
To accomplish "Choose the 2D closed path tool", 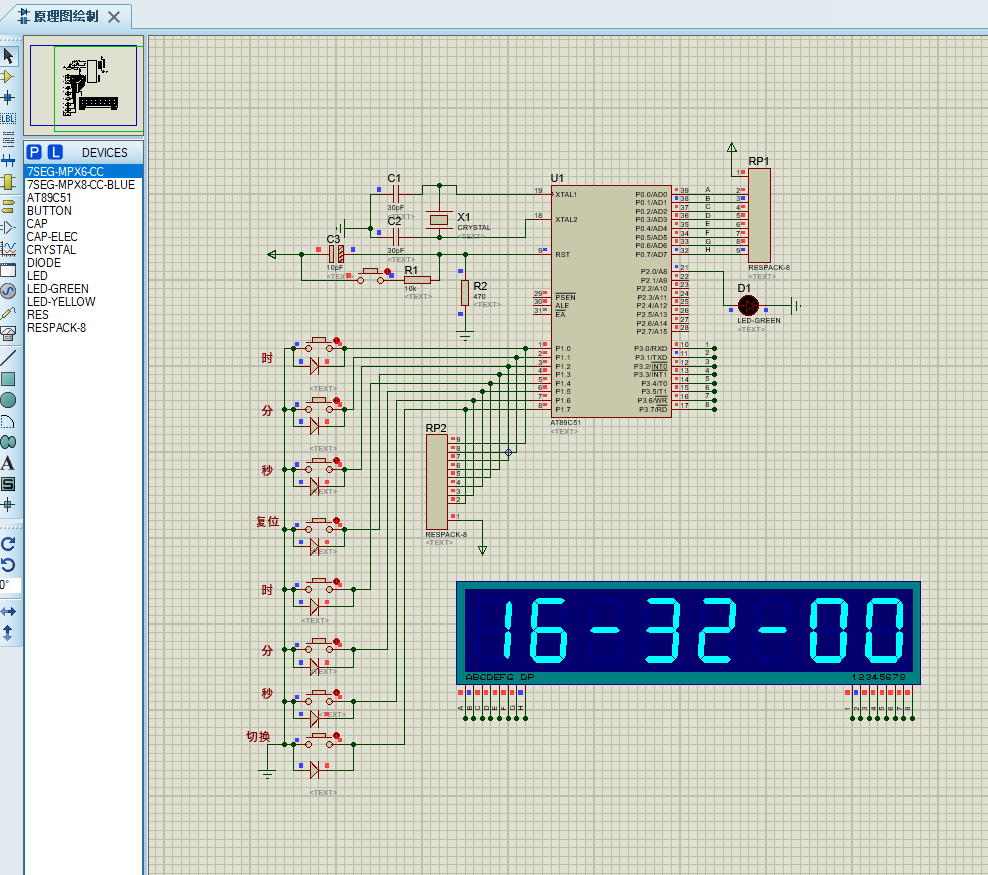I will pyautogui.click(x=8, y=442).
